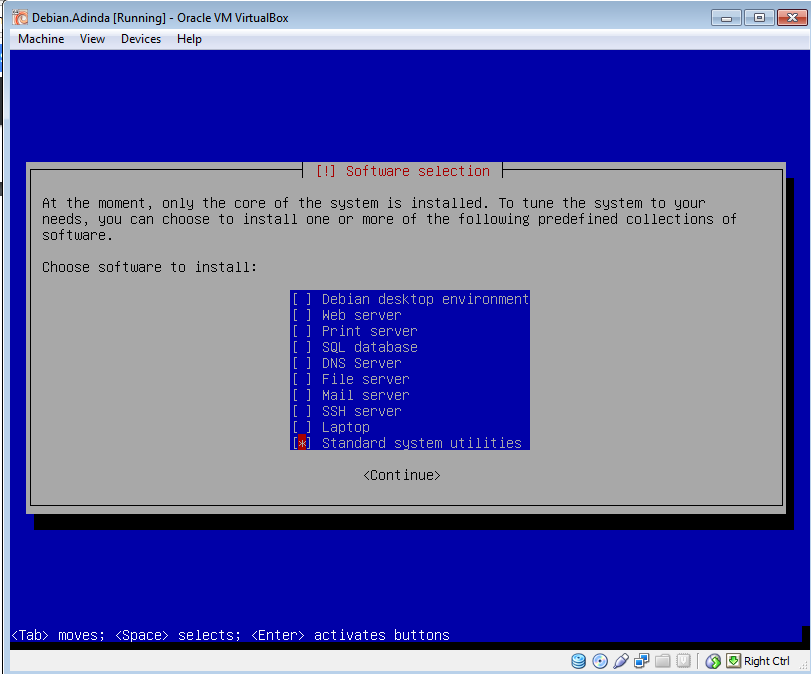Click the network adapters status icon
This screenshot has width=811, height=674.
tap(641, 661)
